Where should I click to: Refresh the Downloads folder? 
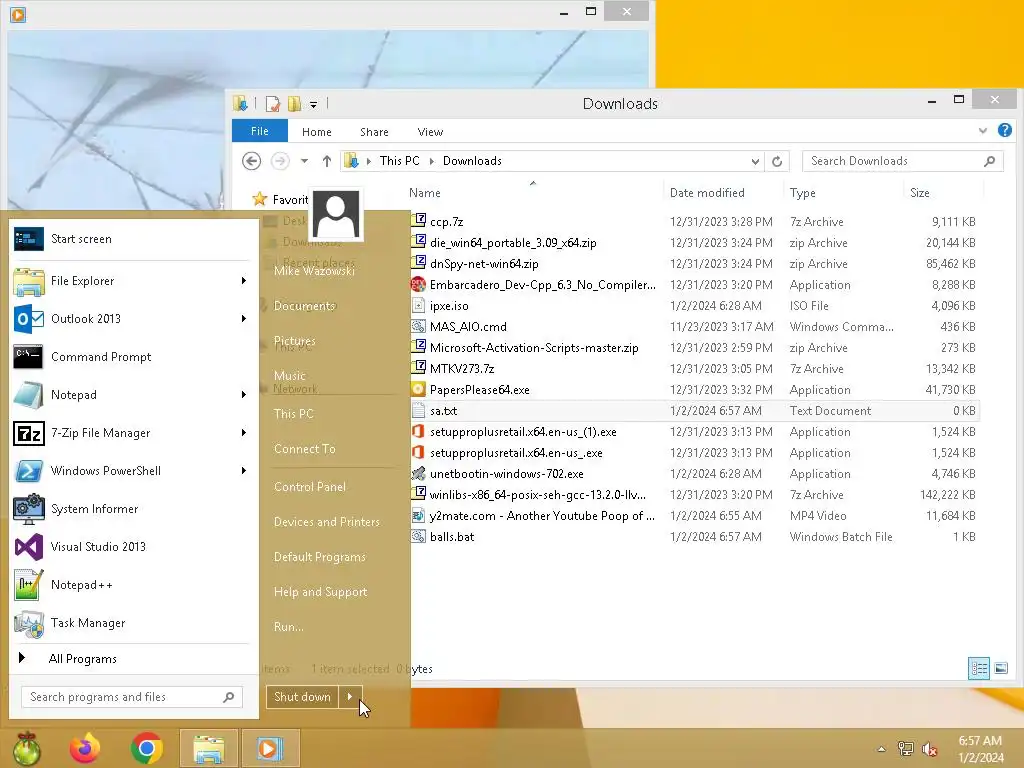coord(777,161)
